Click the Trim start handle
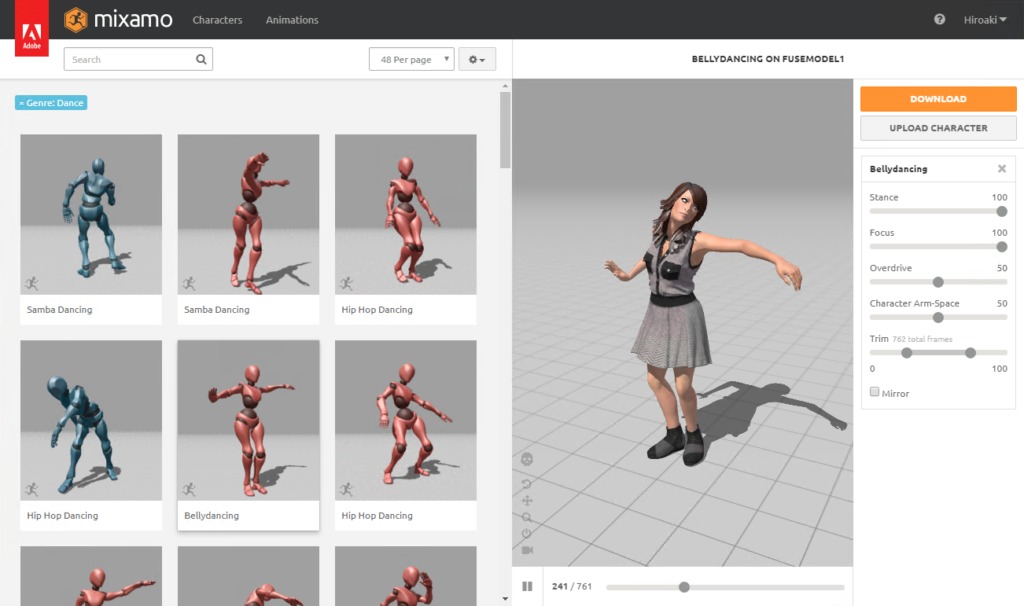Image resolution: width=1024 pixels, height=606 pixels. [906, 353]
